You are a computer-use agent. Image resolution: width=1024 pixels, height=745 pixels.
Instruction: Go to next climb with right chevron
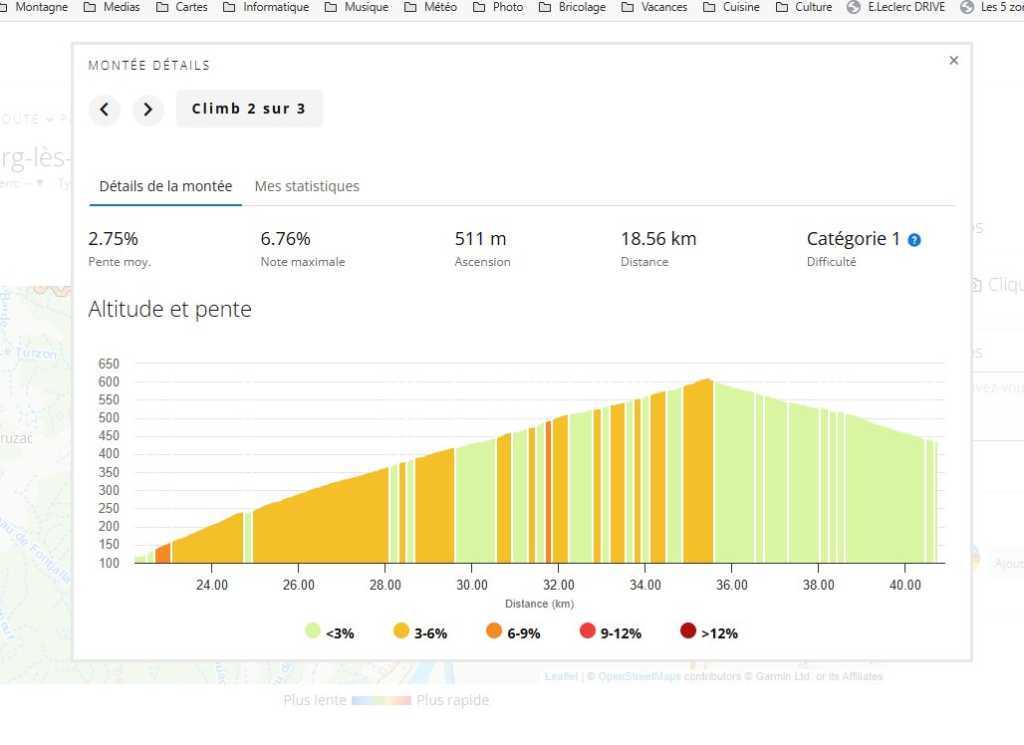[x=148, y=109]
